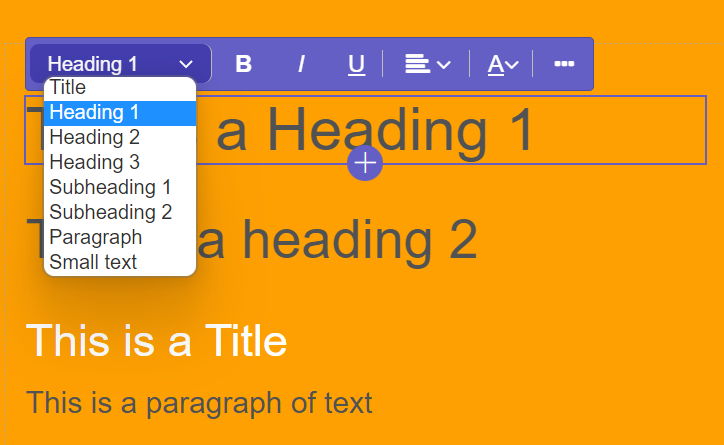This screenshot has height=445, width=724.
Task: Choose Paragraph style option
Action: (x=120, y=237)
